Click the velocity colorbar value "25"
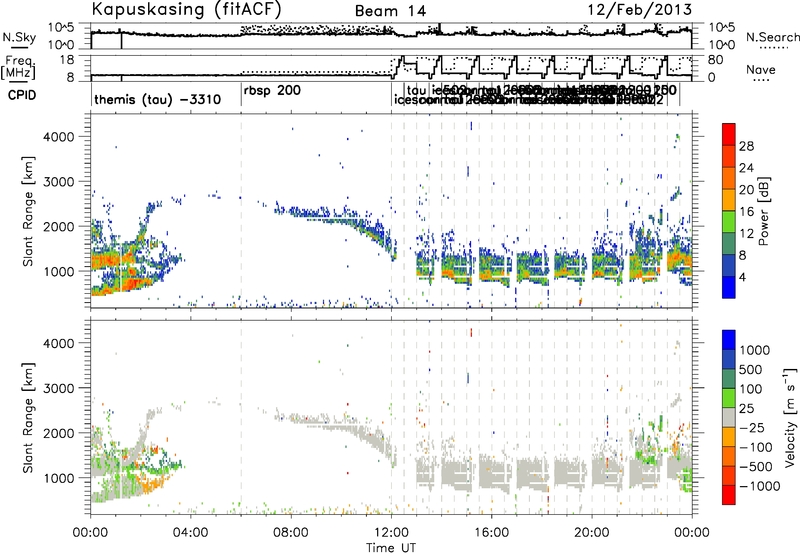Image resolution: width=800 pixels, height=554 pixels. (x=746, y=409)
